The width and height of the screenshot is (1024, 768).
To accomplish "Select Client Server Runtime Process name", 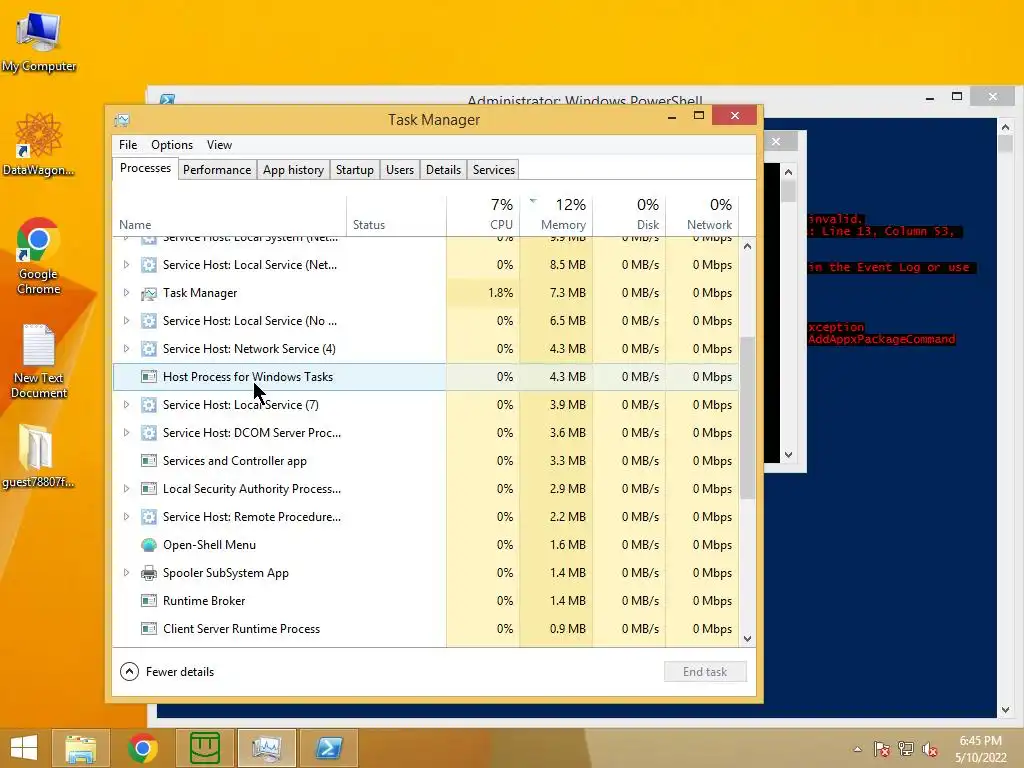I will click(242, 629).
